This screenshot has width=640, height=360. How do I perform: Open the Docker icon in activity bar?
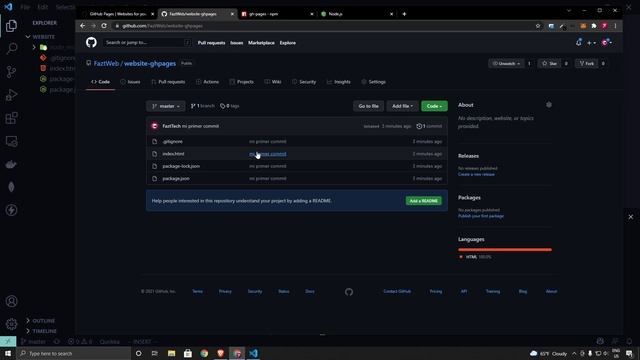click(11, 164)
